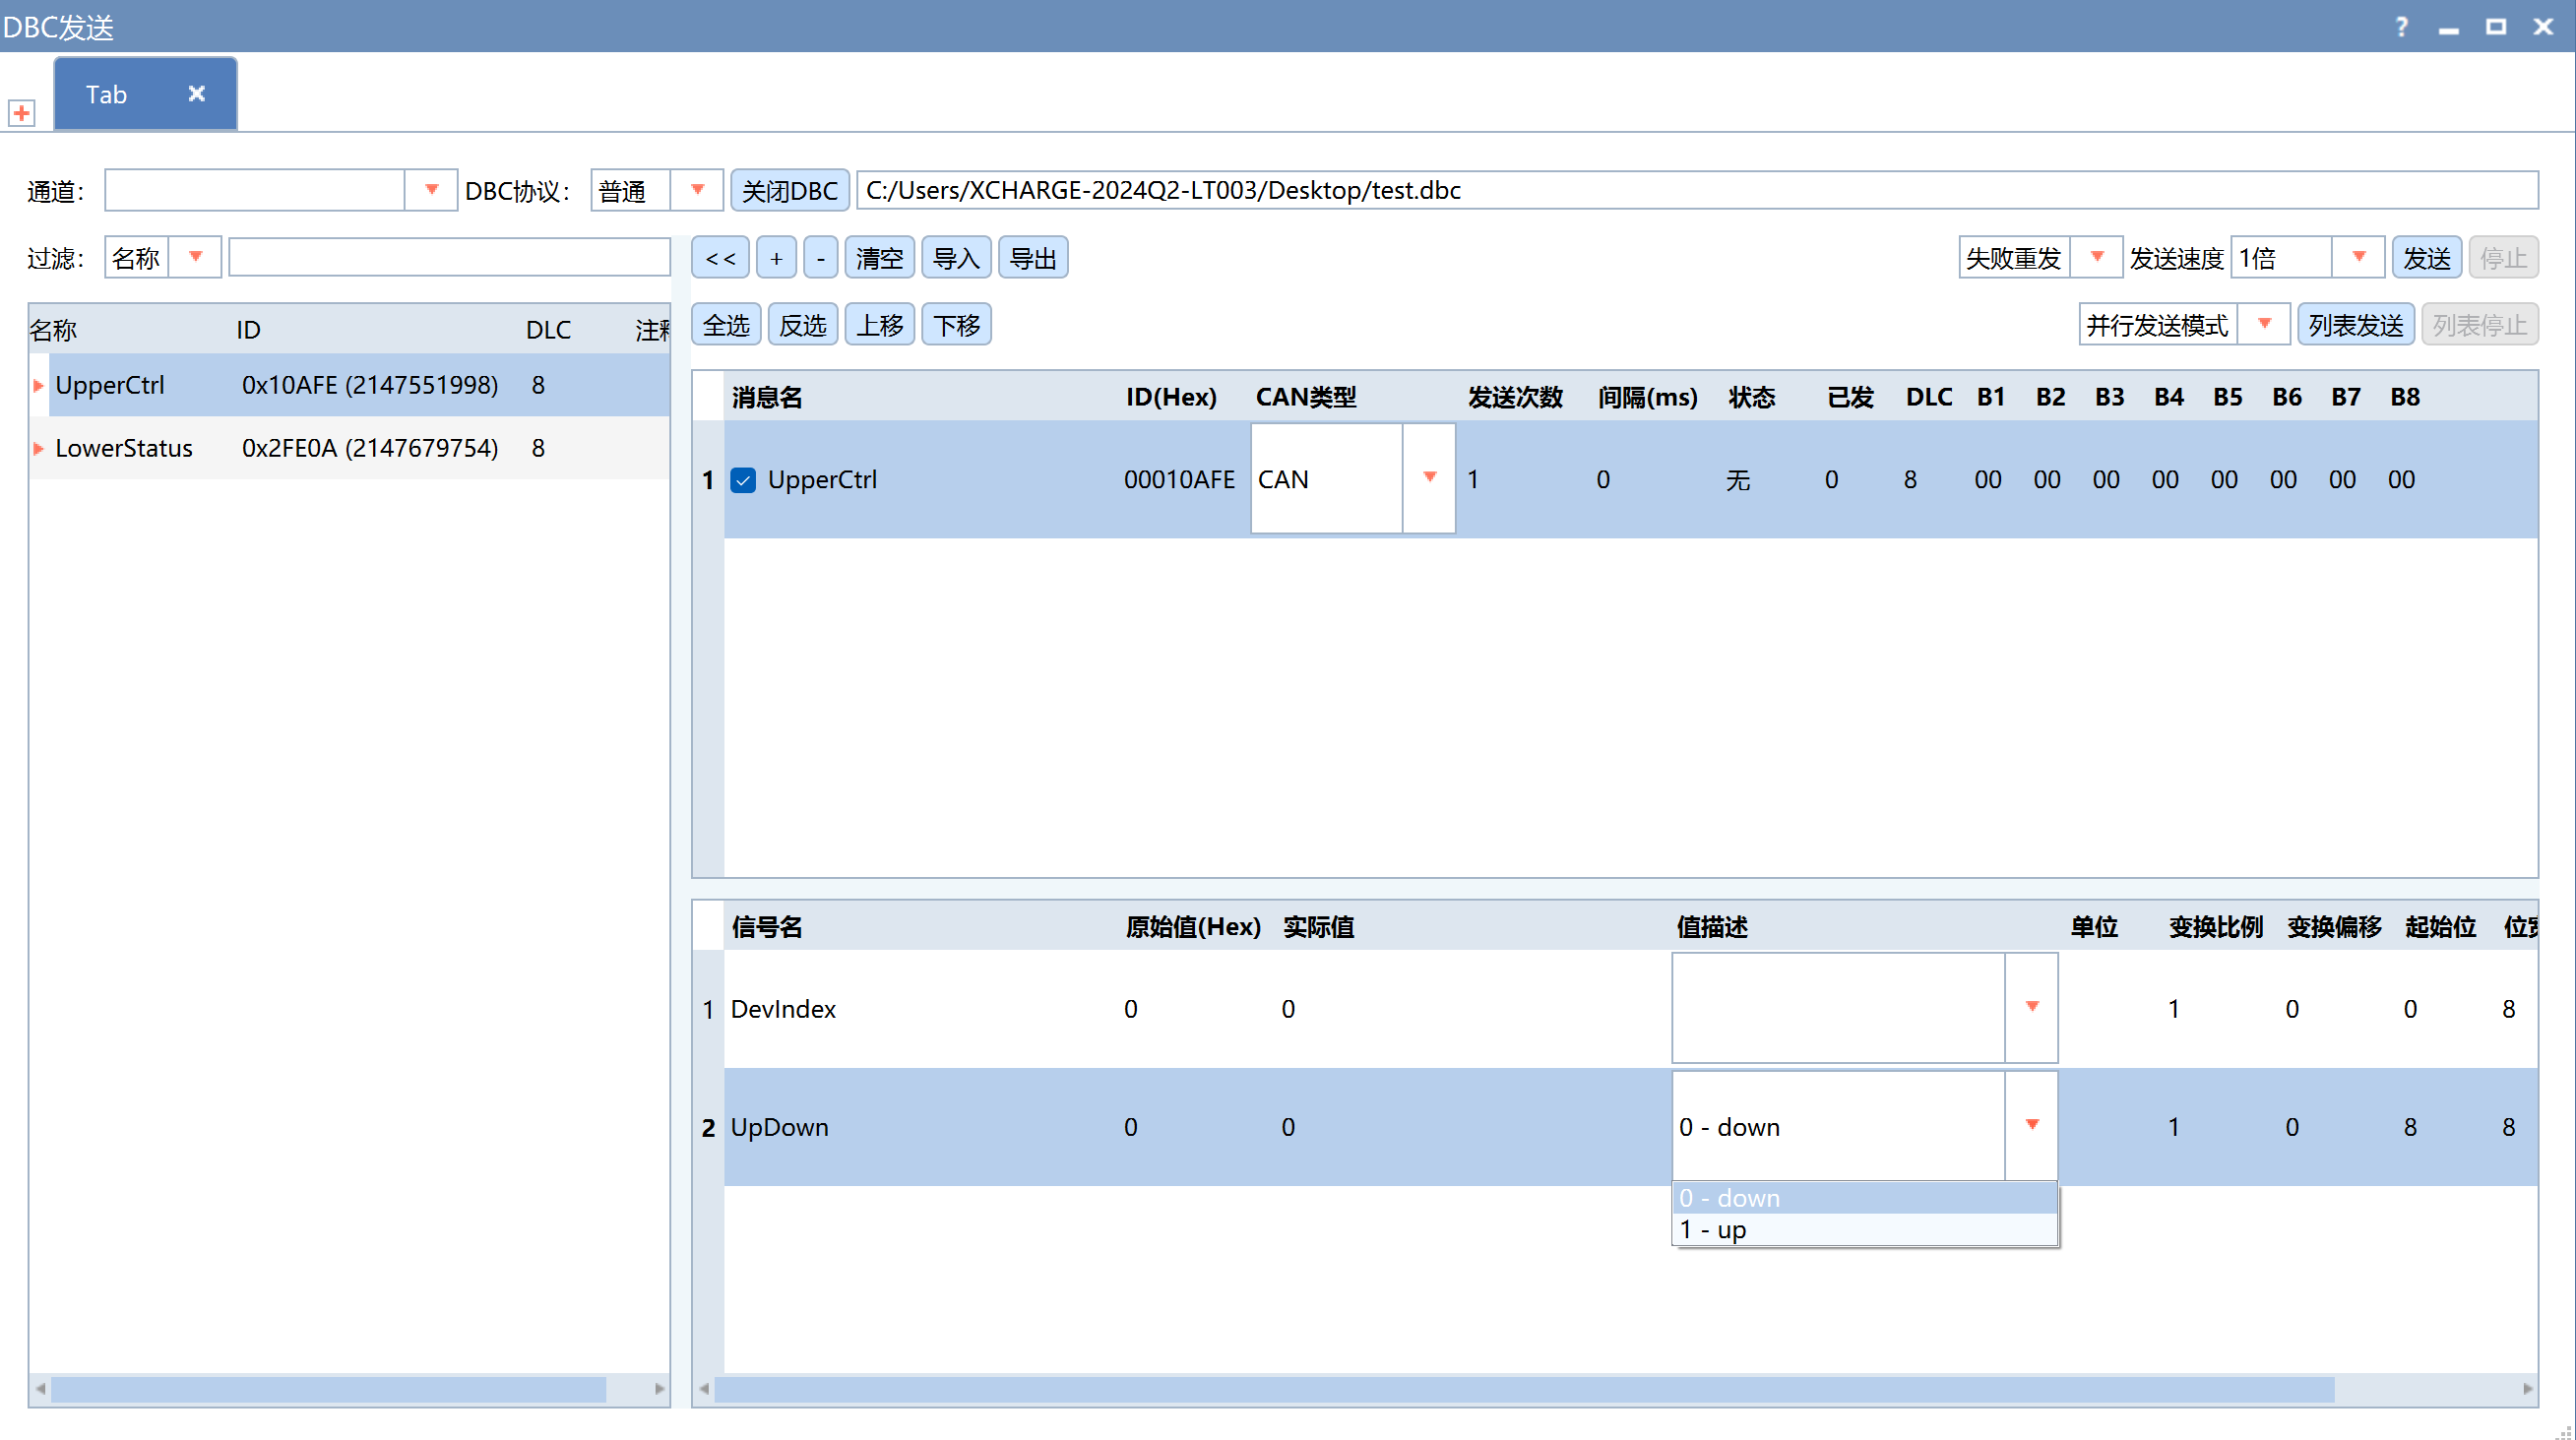Open the 通道 channel dropdown
The image size is (2576, 1440).
click(x=431, y=190)
